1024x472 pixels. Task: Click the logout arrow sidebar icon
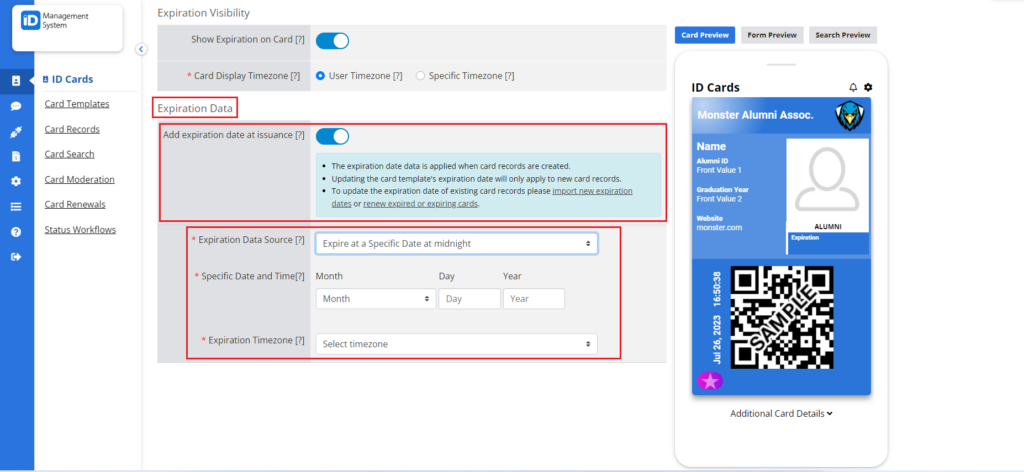click(x=16, y=257)
